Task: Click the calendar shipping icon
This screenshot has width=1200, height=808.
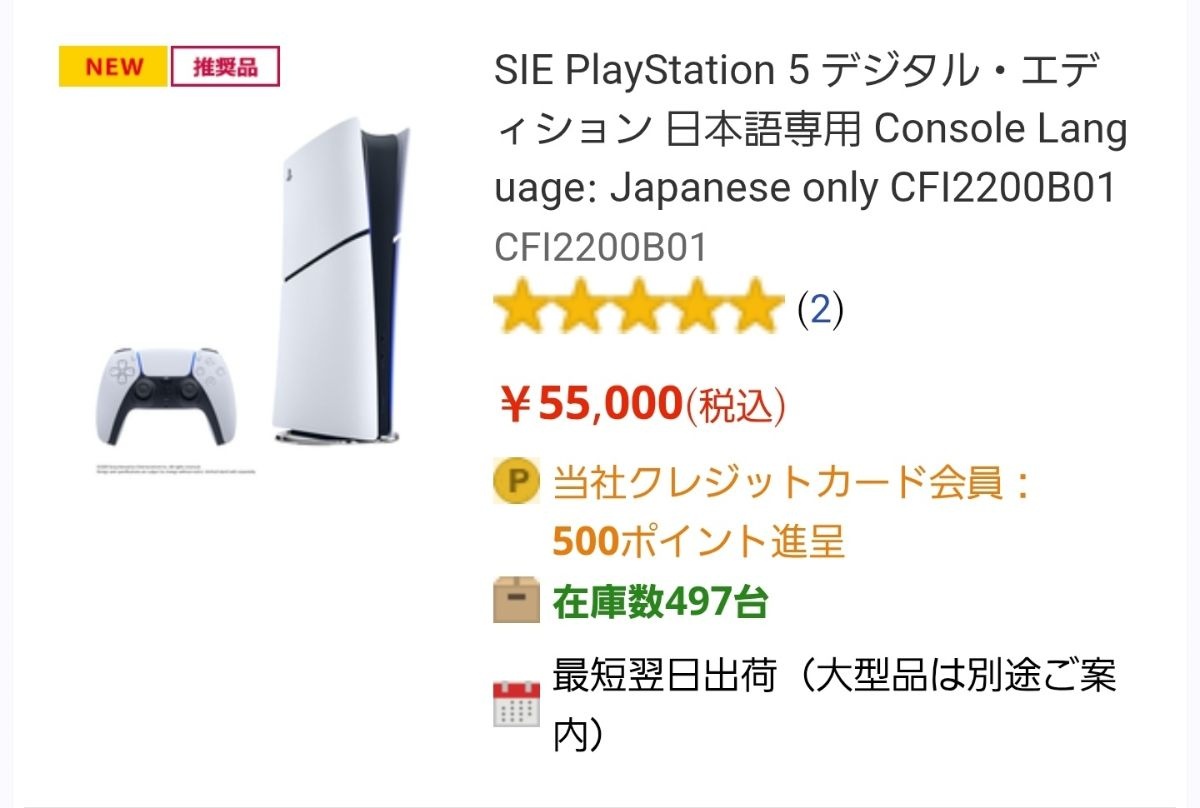Action: coord(516,703)
